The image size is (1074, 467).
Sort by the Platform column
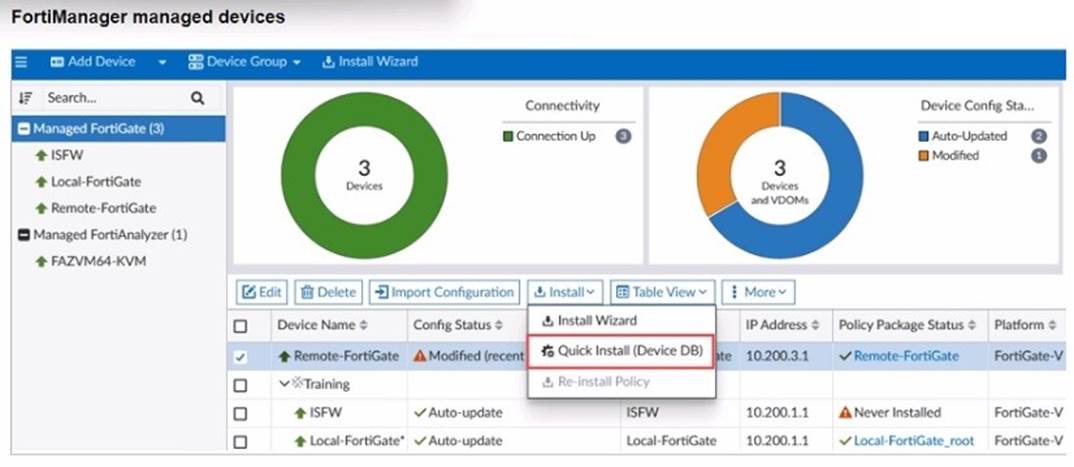1025,325
